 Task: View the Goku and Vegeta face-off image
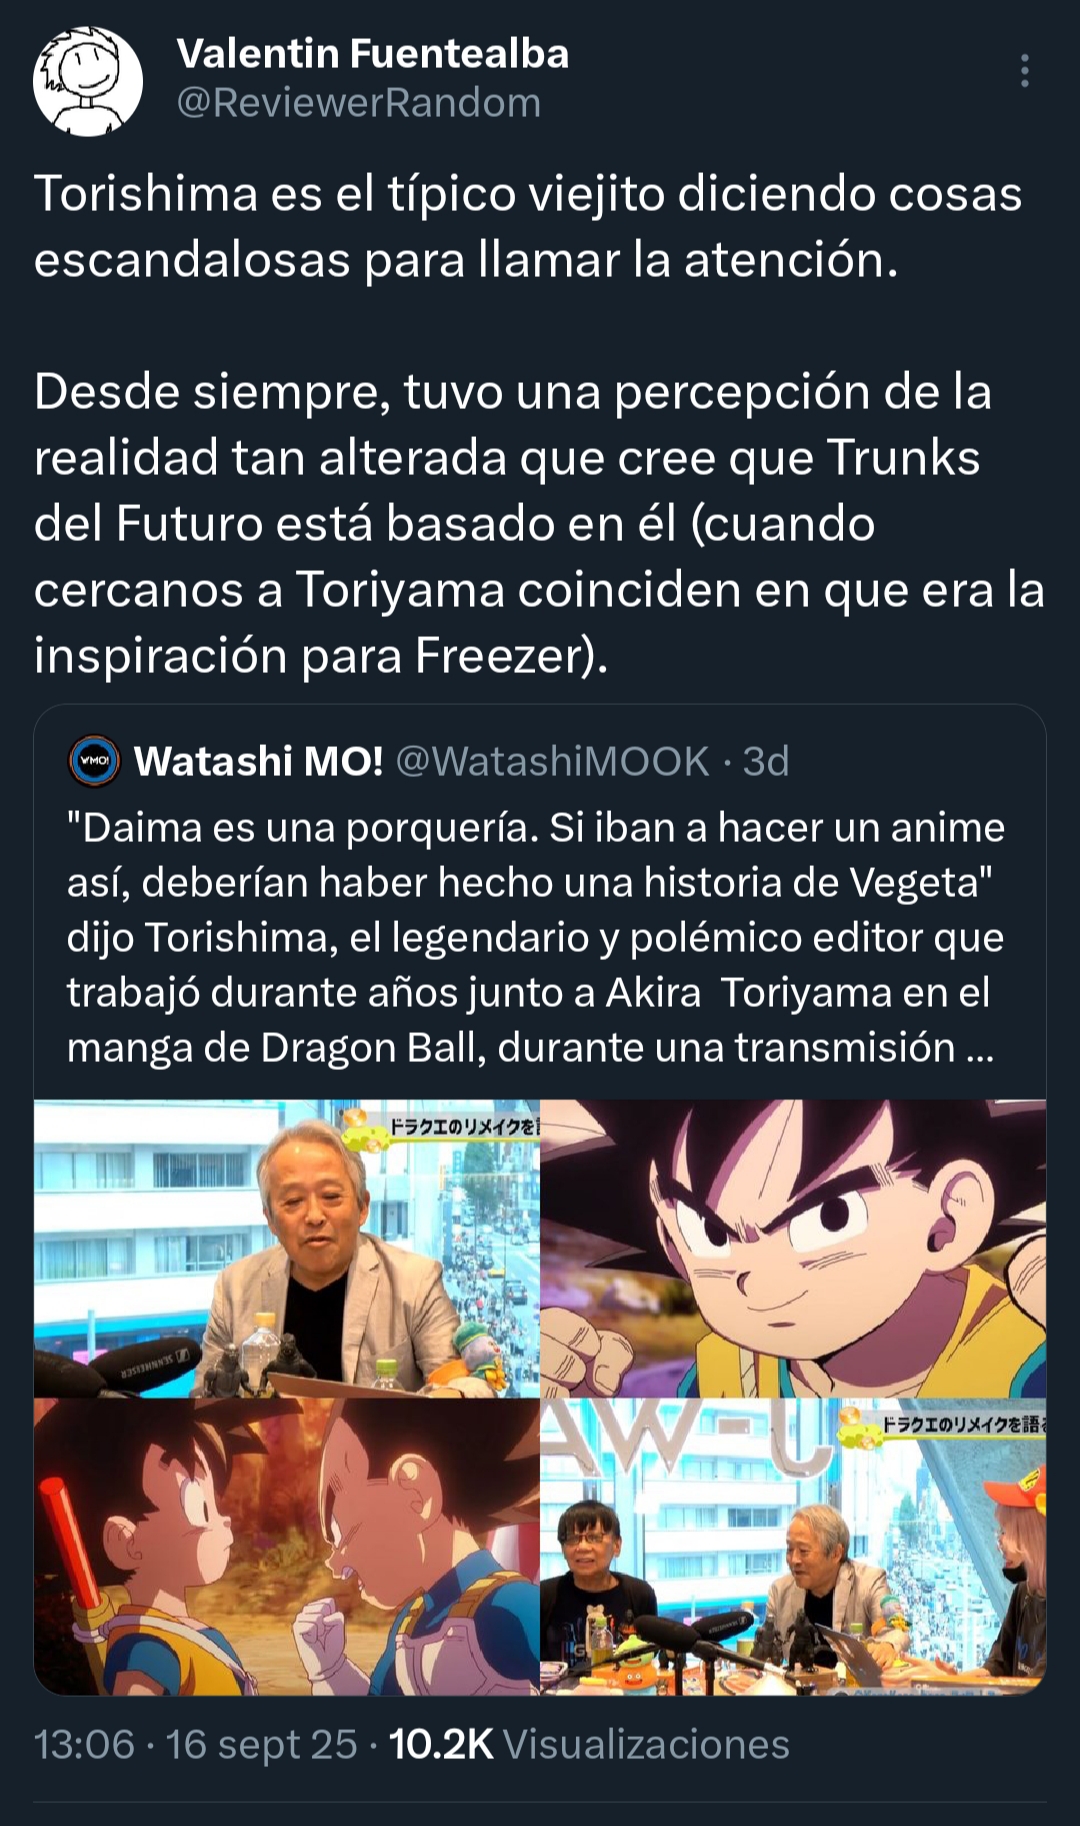[287, 1546]
